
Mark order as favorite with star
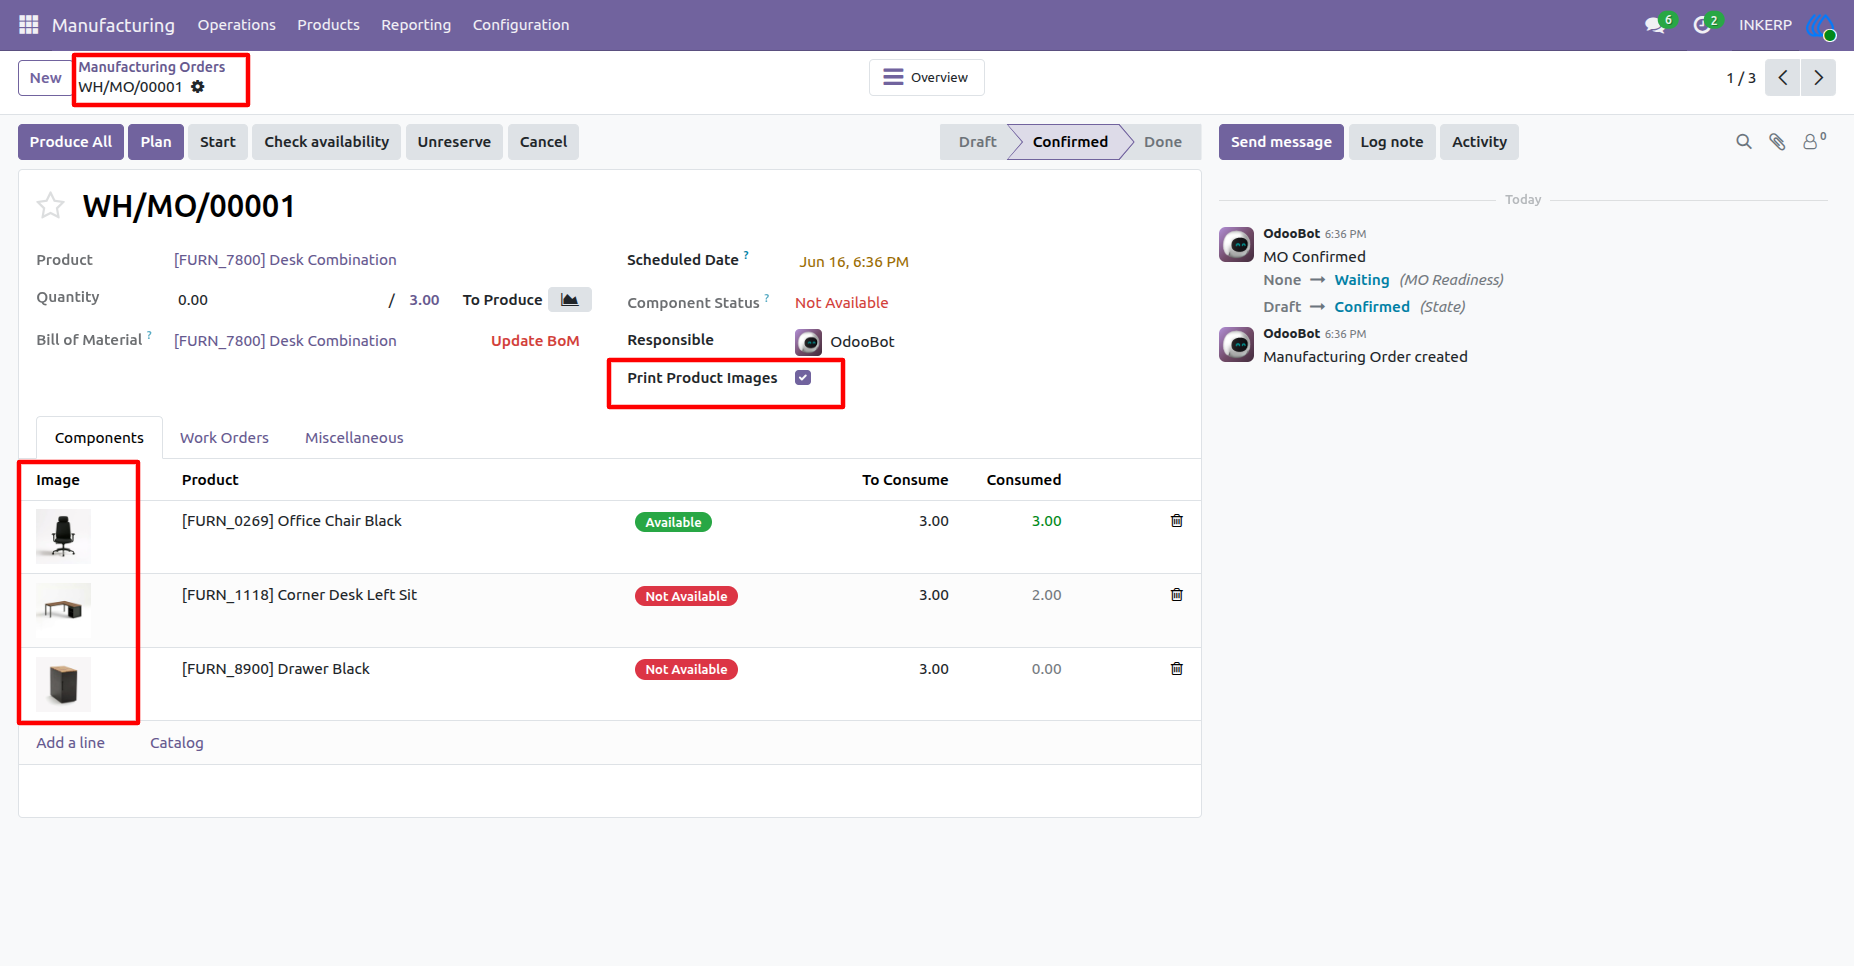coord(50,206)
